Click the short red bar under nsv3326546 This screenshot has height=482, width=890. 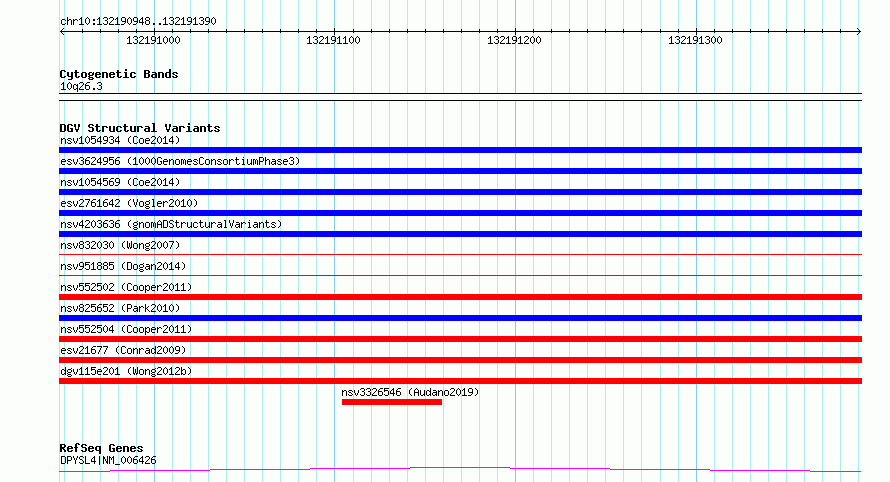[392, 402]
